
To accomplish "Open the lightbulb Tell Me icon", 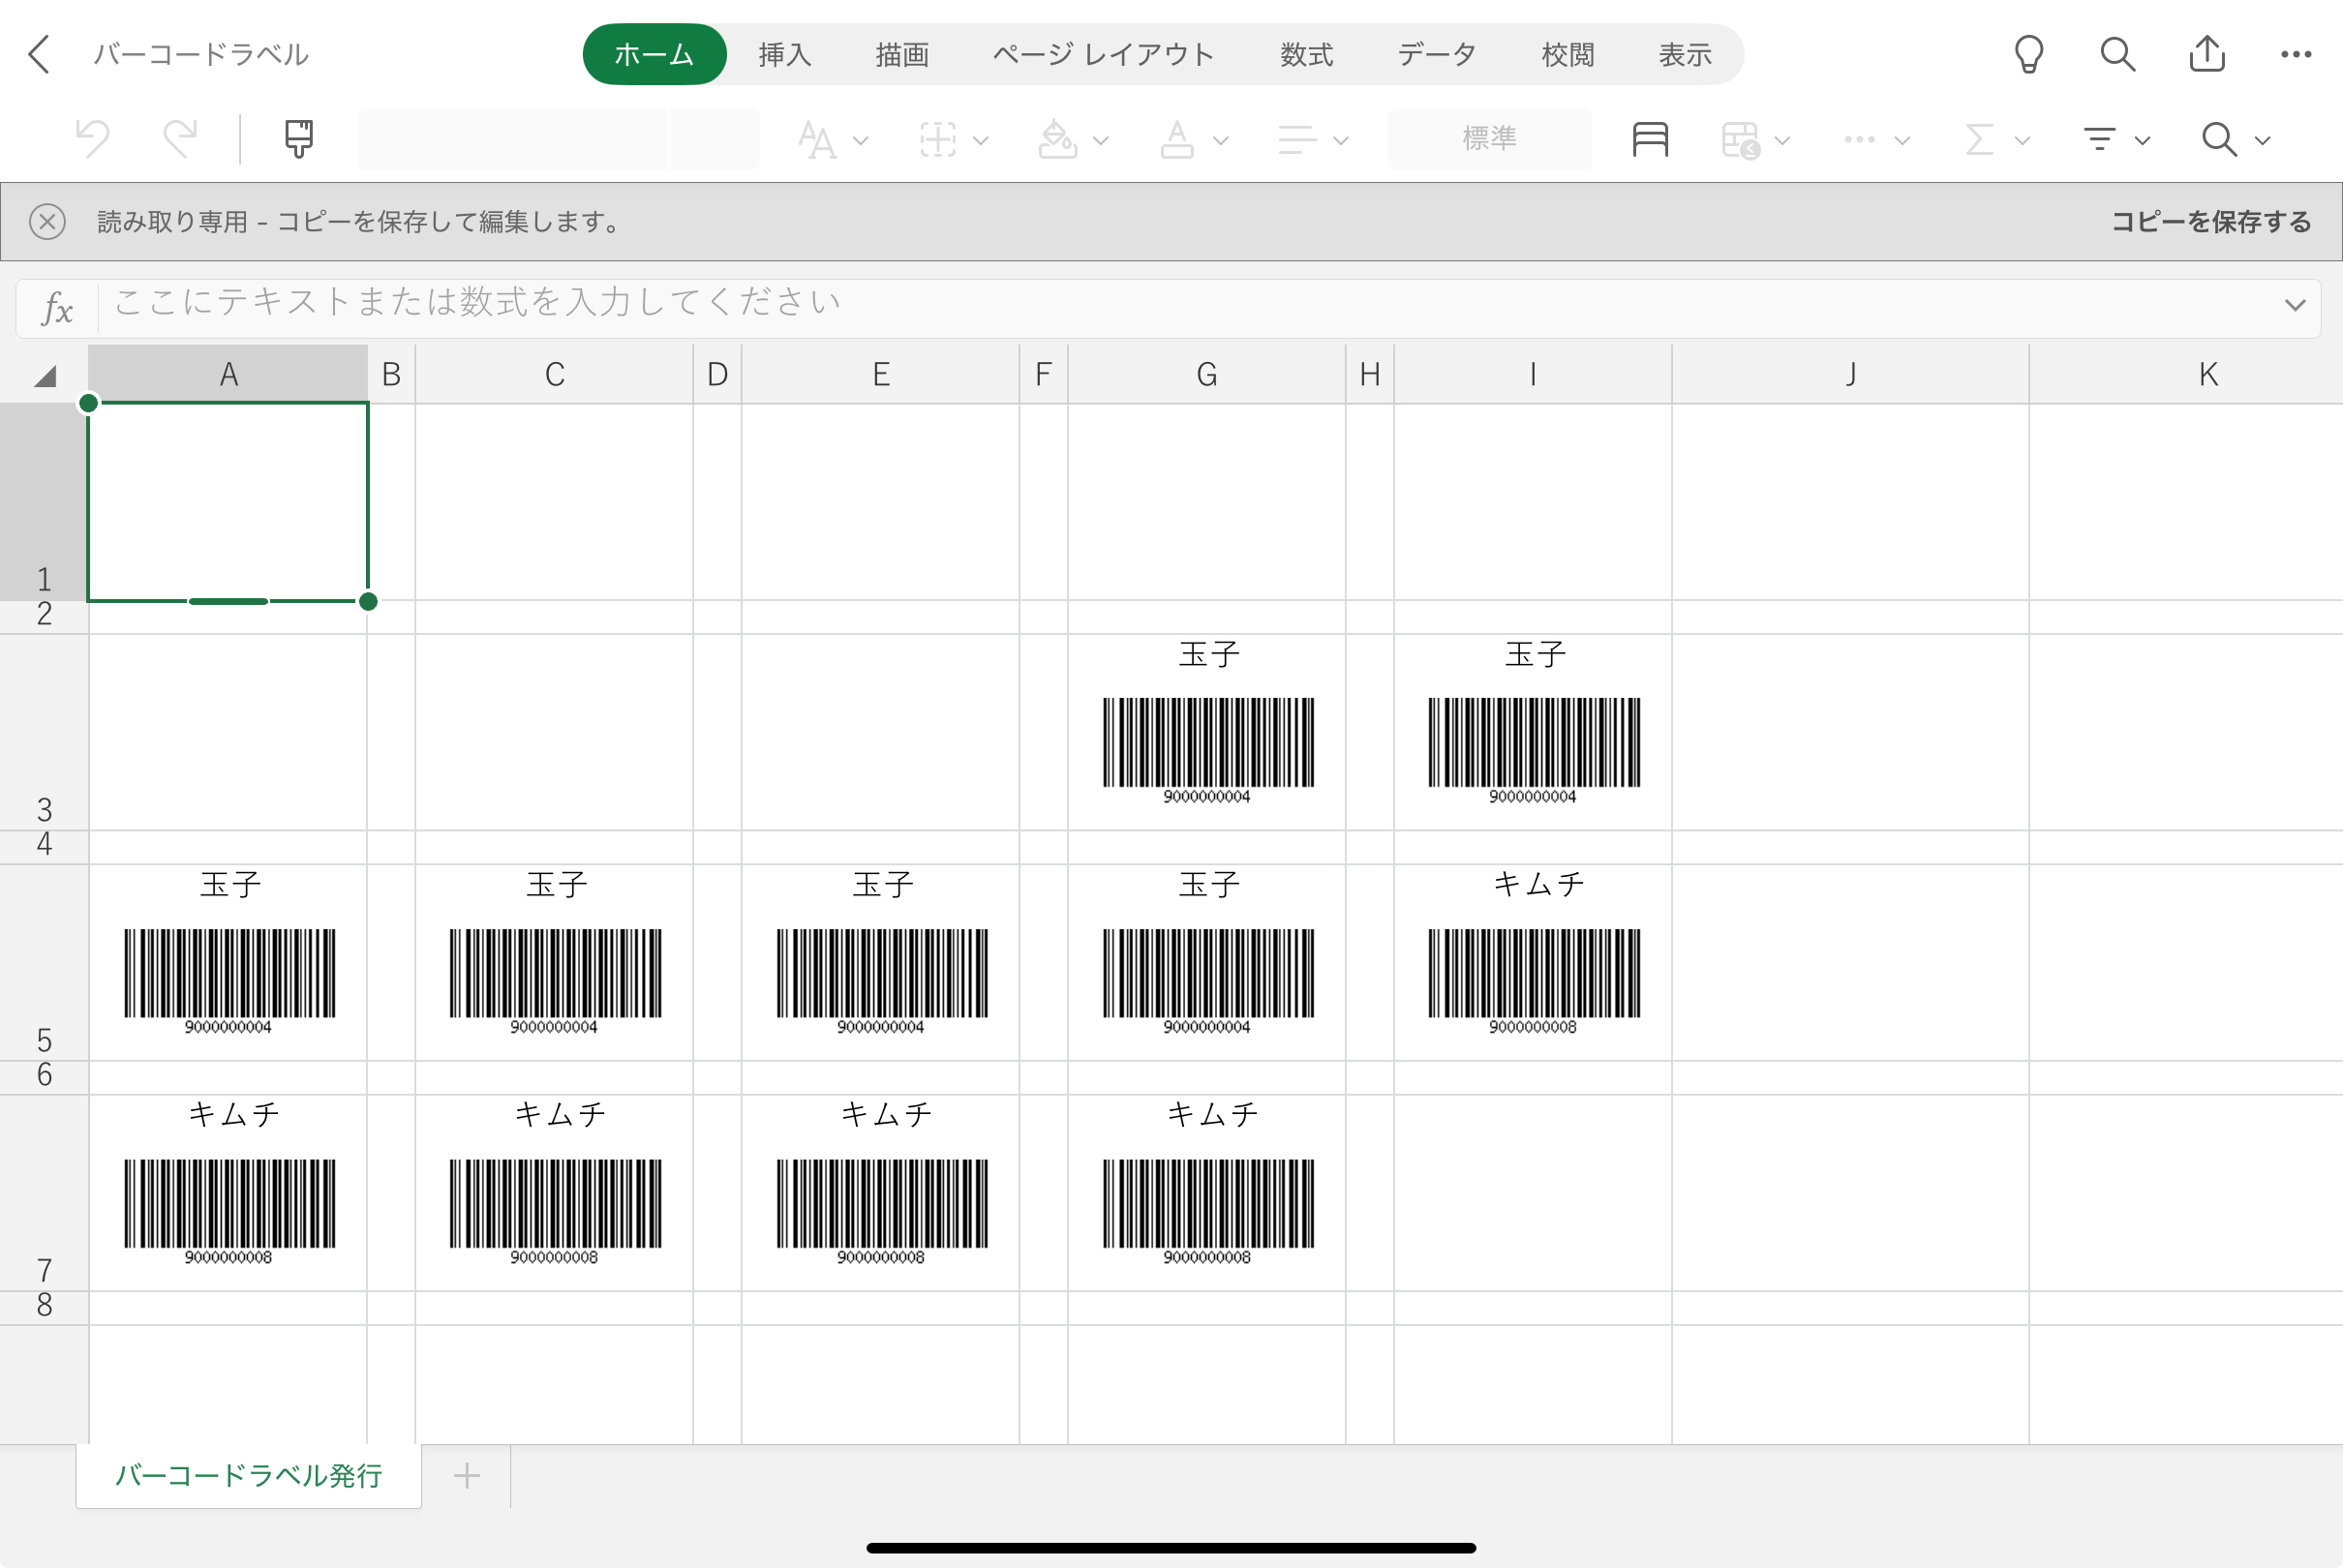I will pyautogui.click(x=2029, y=54).
